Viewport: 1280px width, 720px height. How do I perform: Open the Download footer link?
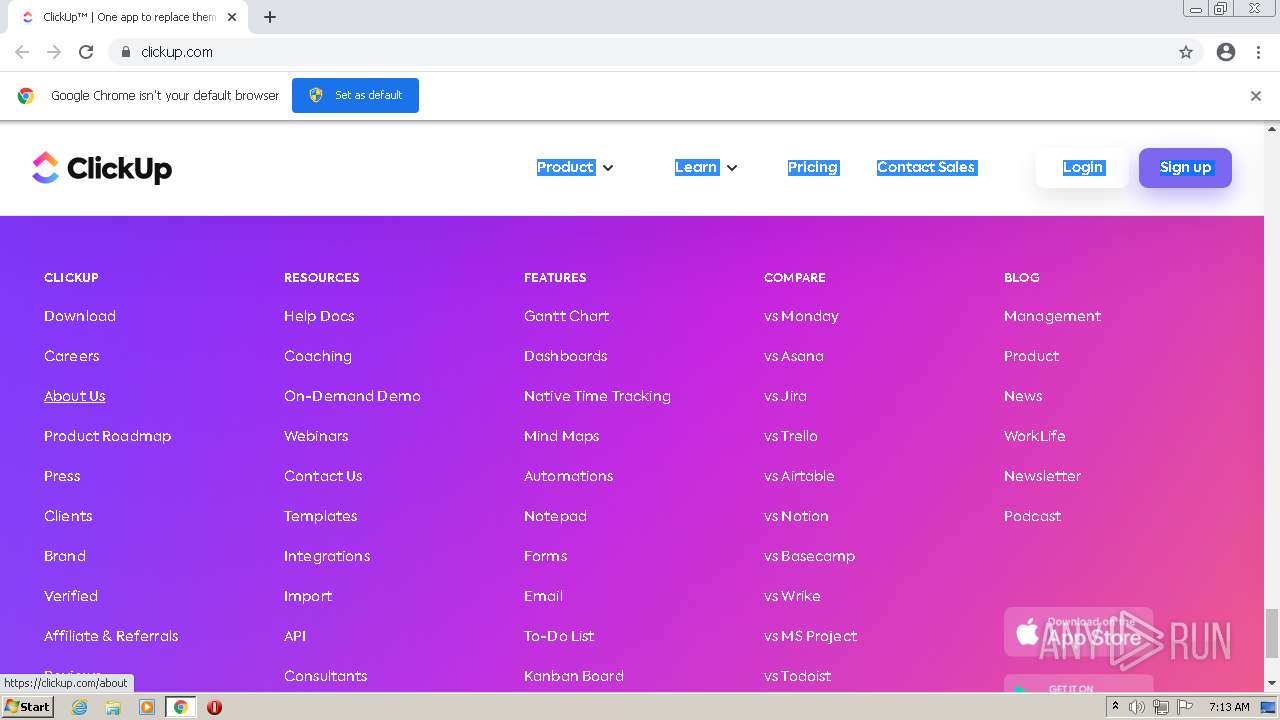tap(80, 316)
